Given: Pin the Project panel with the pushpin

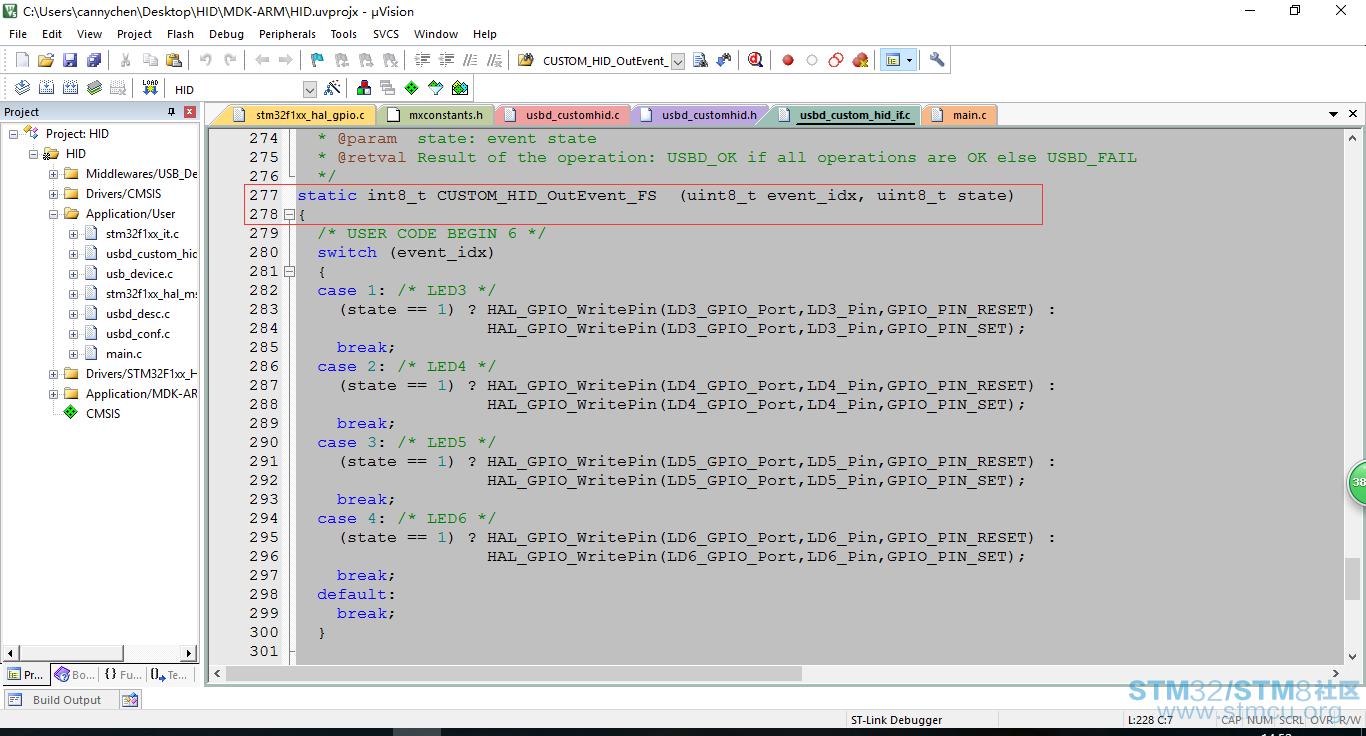Looking at the screenshot, I should click(x=171, y=112).
